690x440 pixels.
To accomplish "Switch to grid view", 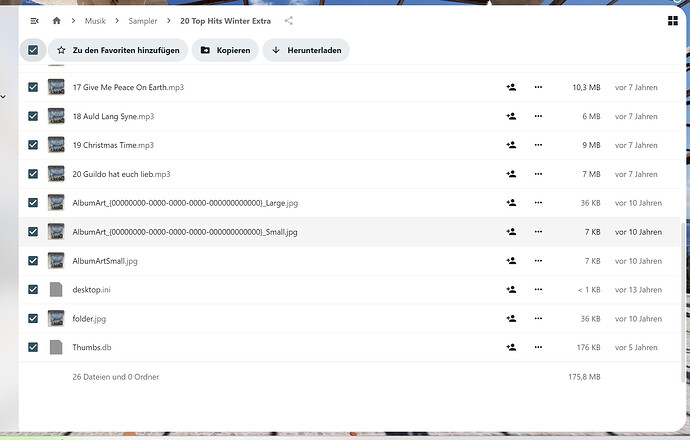I will [x=673, y=21].
